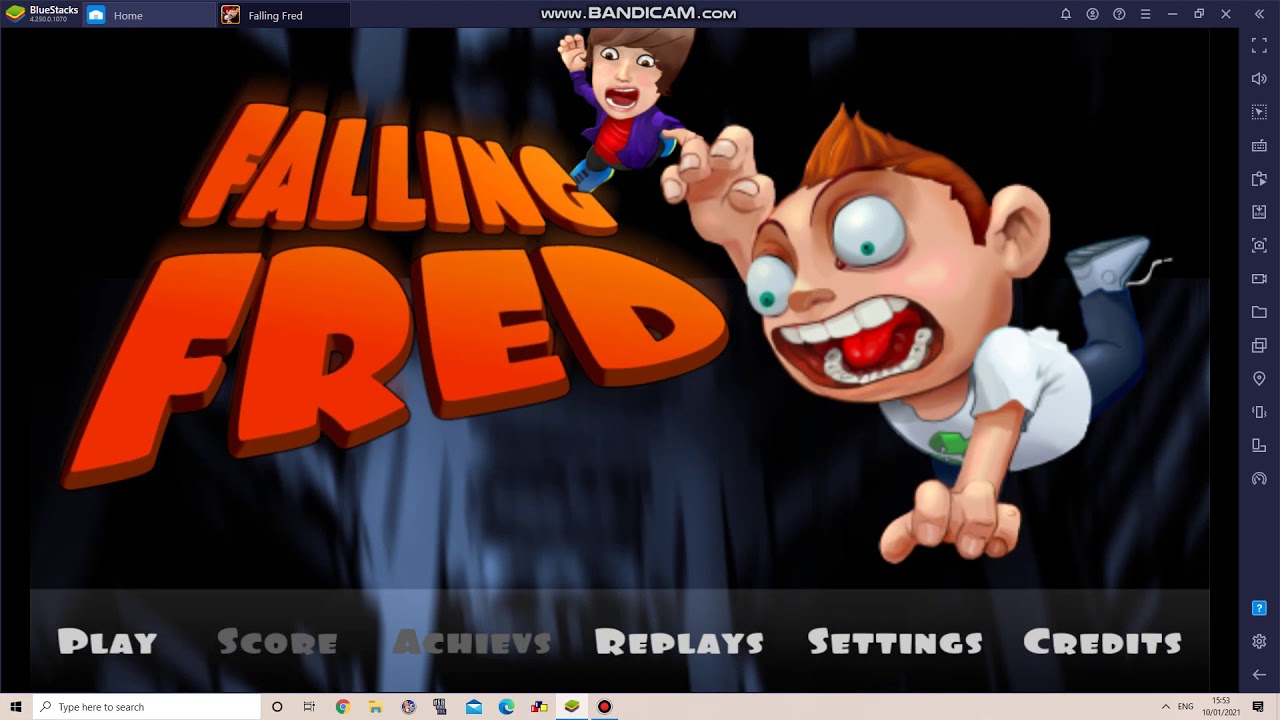Click the install APK icon in sidebar
Image resolution: width=1280 pixels, height=720 pixels.
[1259, 212]
